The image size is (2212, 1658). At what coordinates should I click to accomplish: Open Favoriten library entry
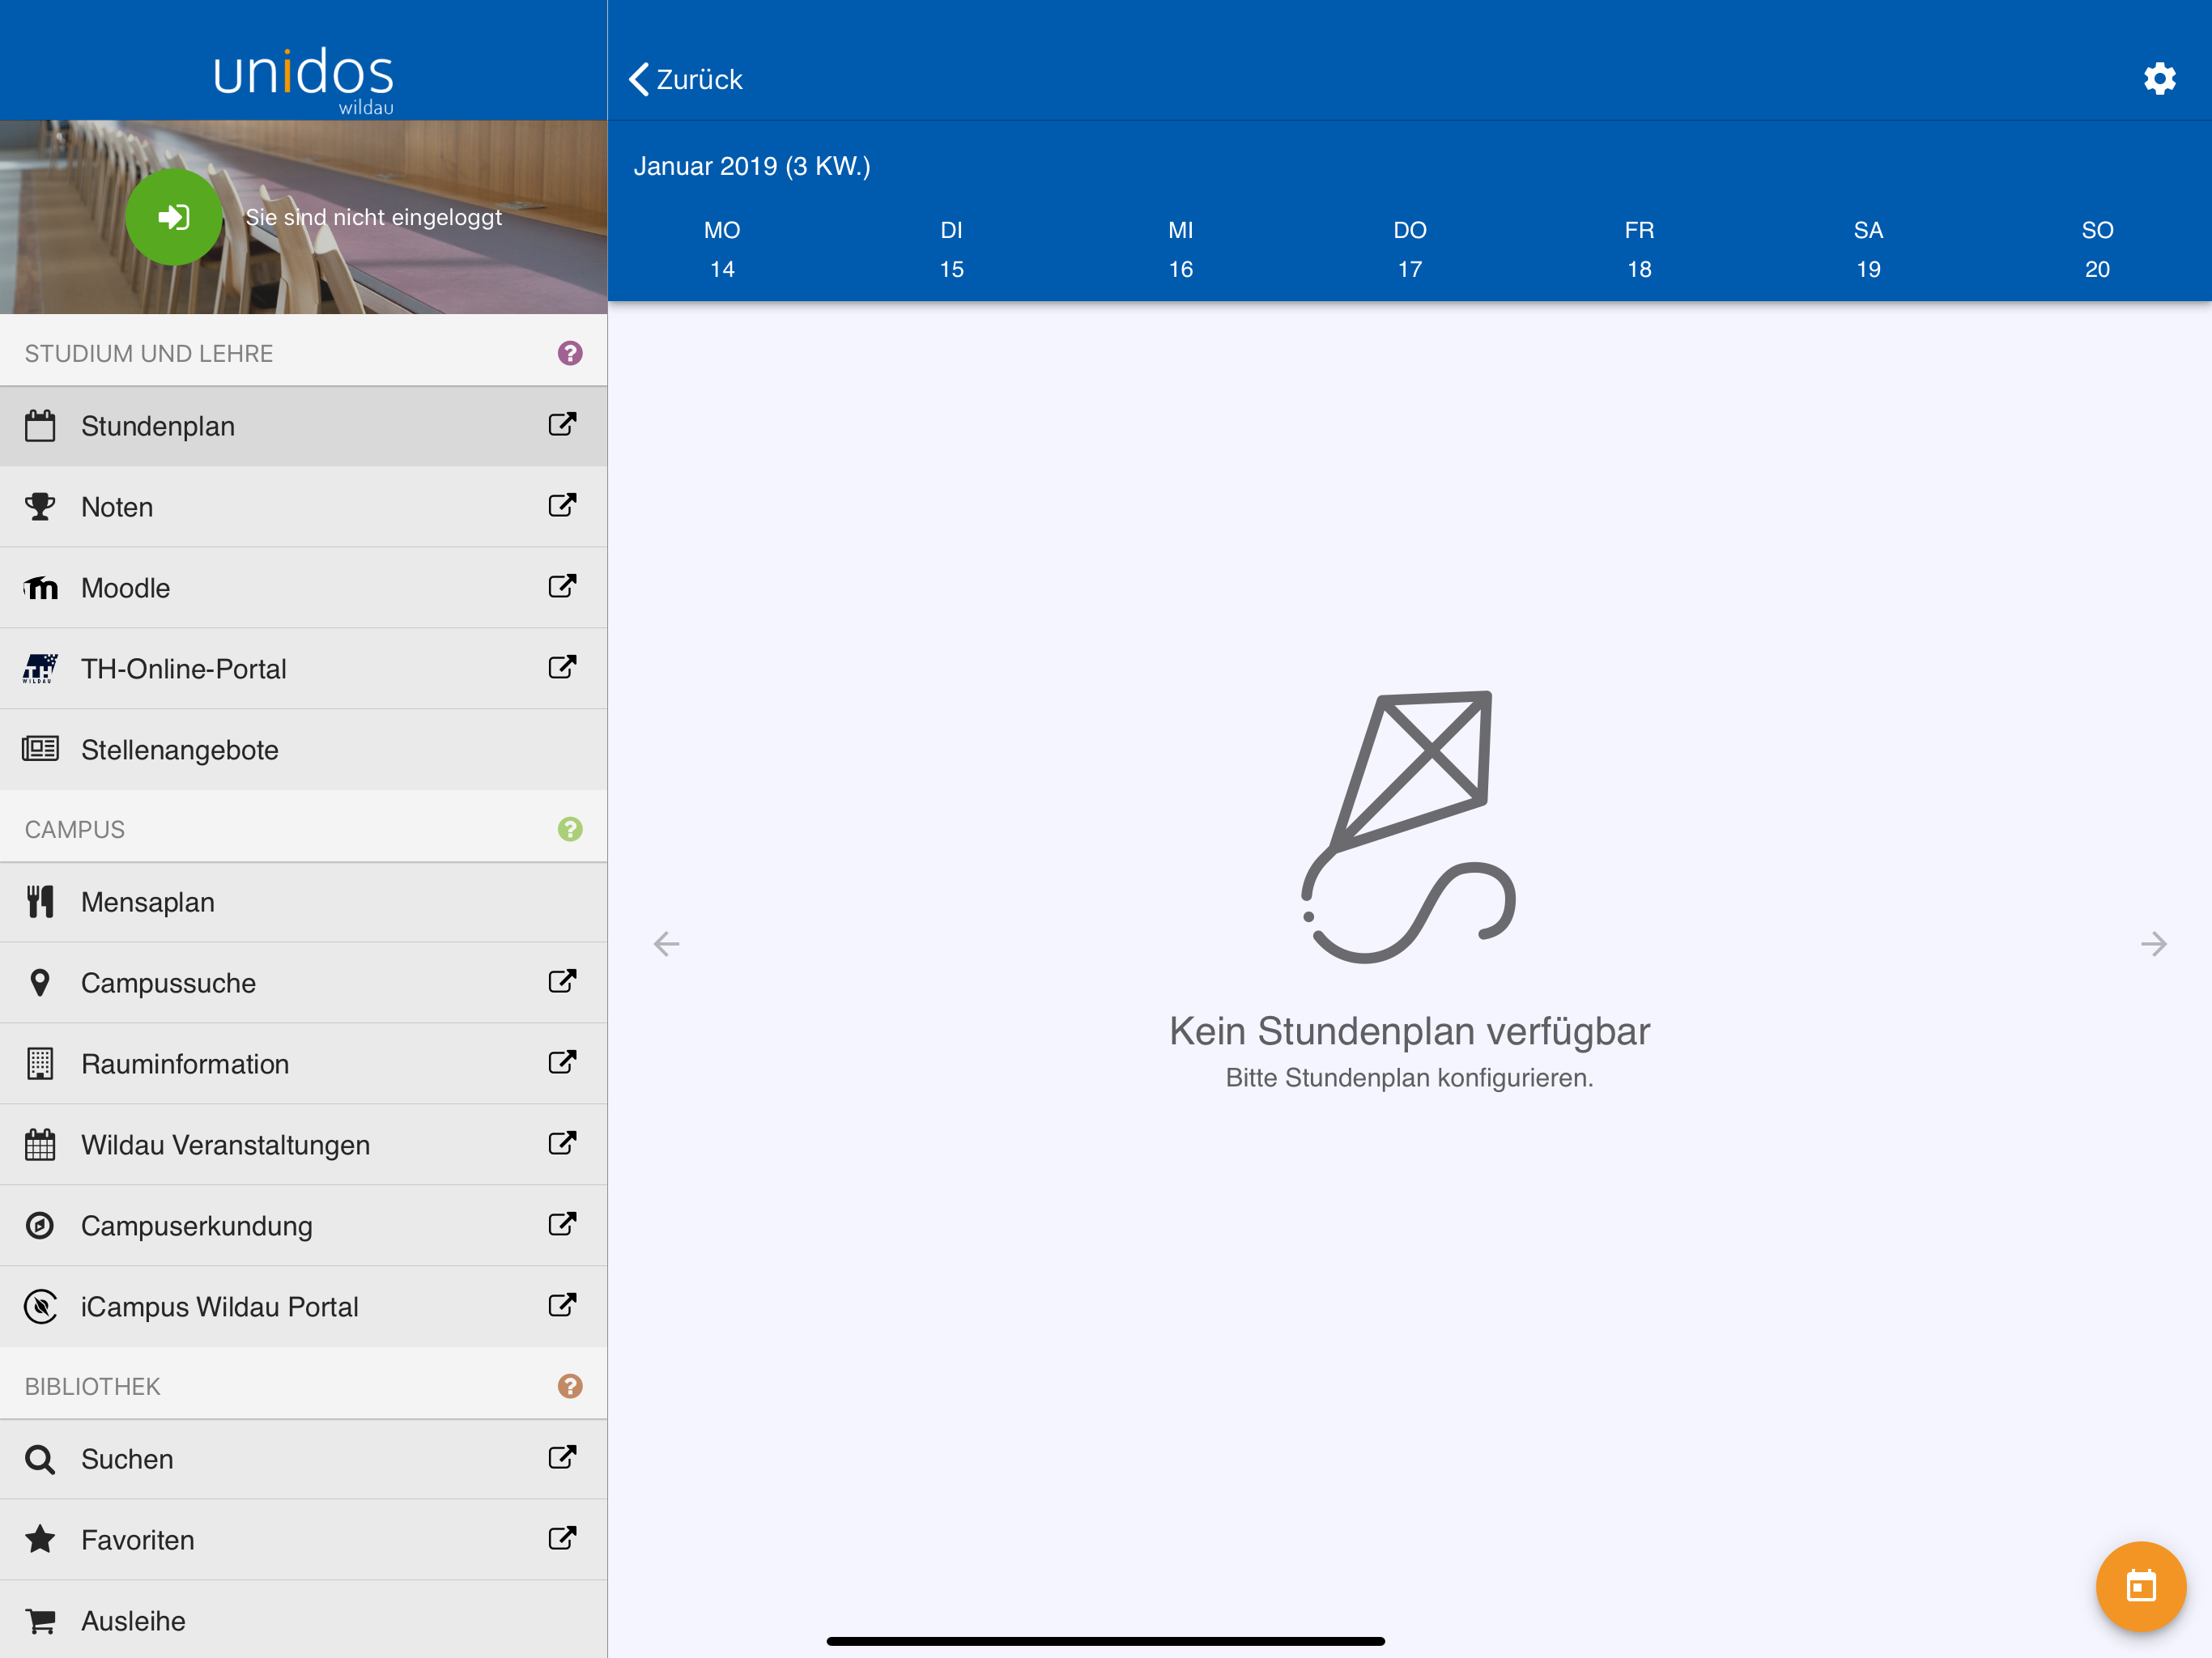tap(303, 1540)
